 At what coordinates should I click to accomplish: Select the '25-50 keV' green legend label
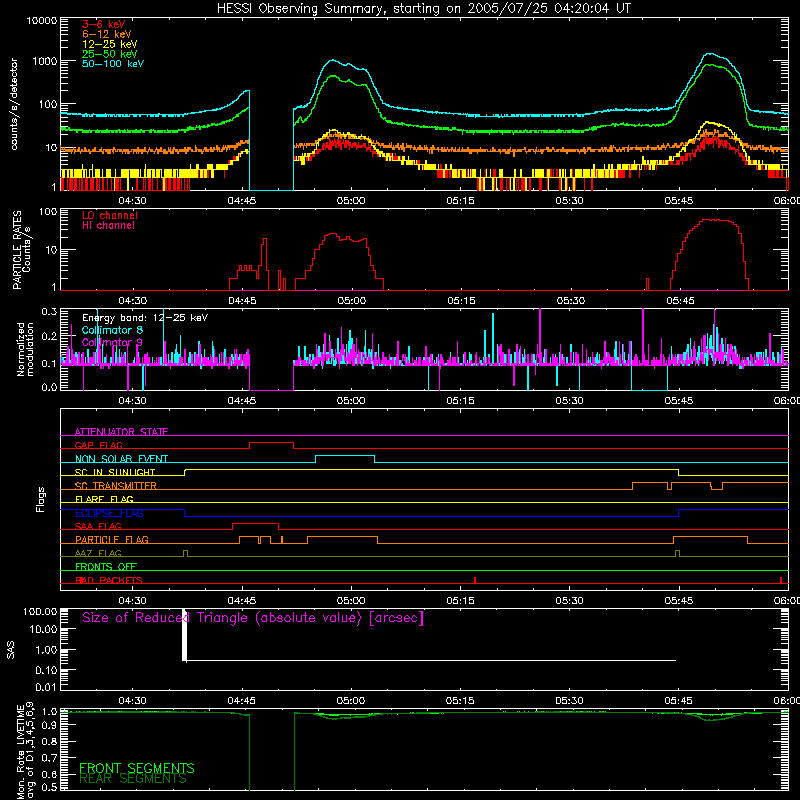pyautogui.click(x=110, y=54)
